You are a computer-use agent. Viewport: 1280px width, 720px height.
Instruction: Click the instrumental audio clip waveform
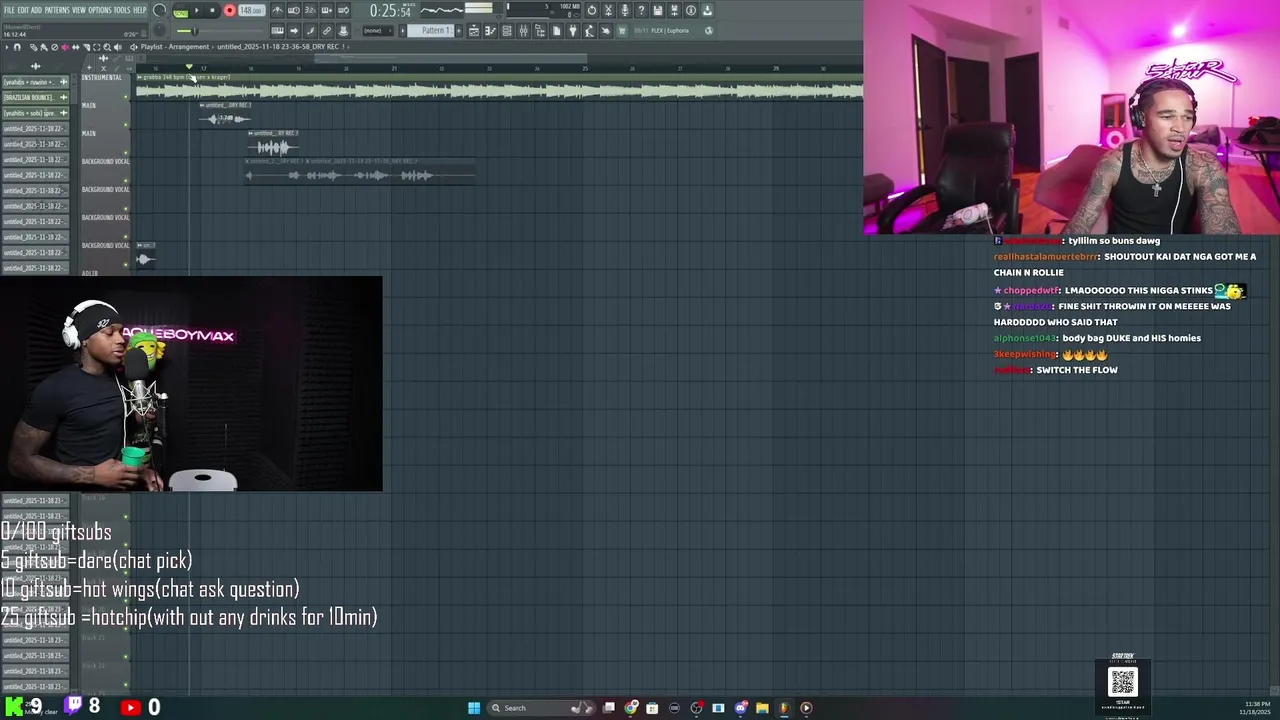coord(500,91)
